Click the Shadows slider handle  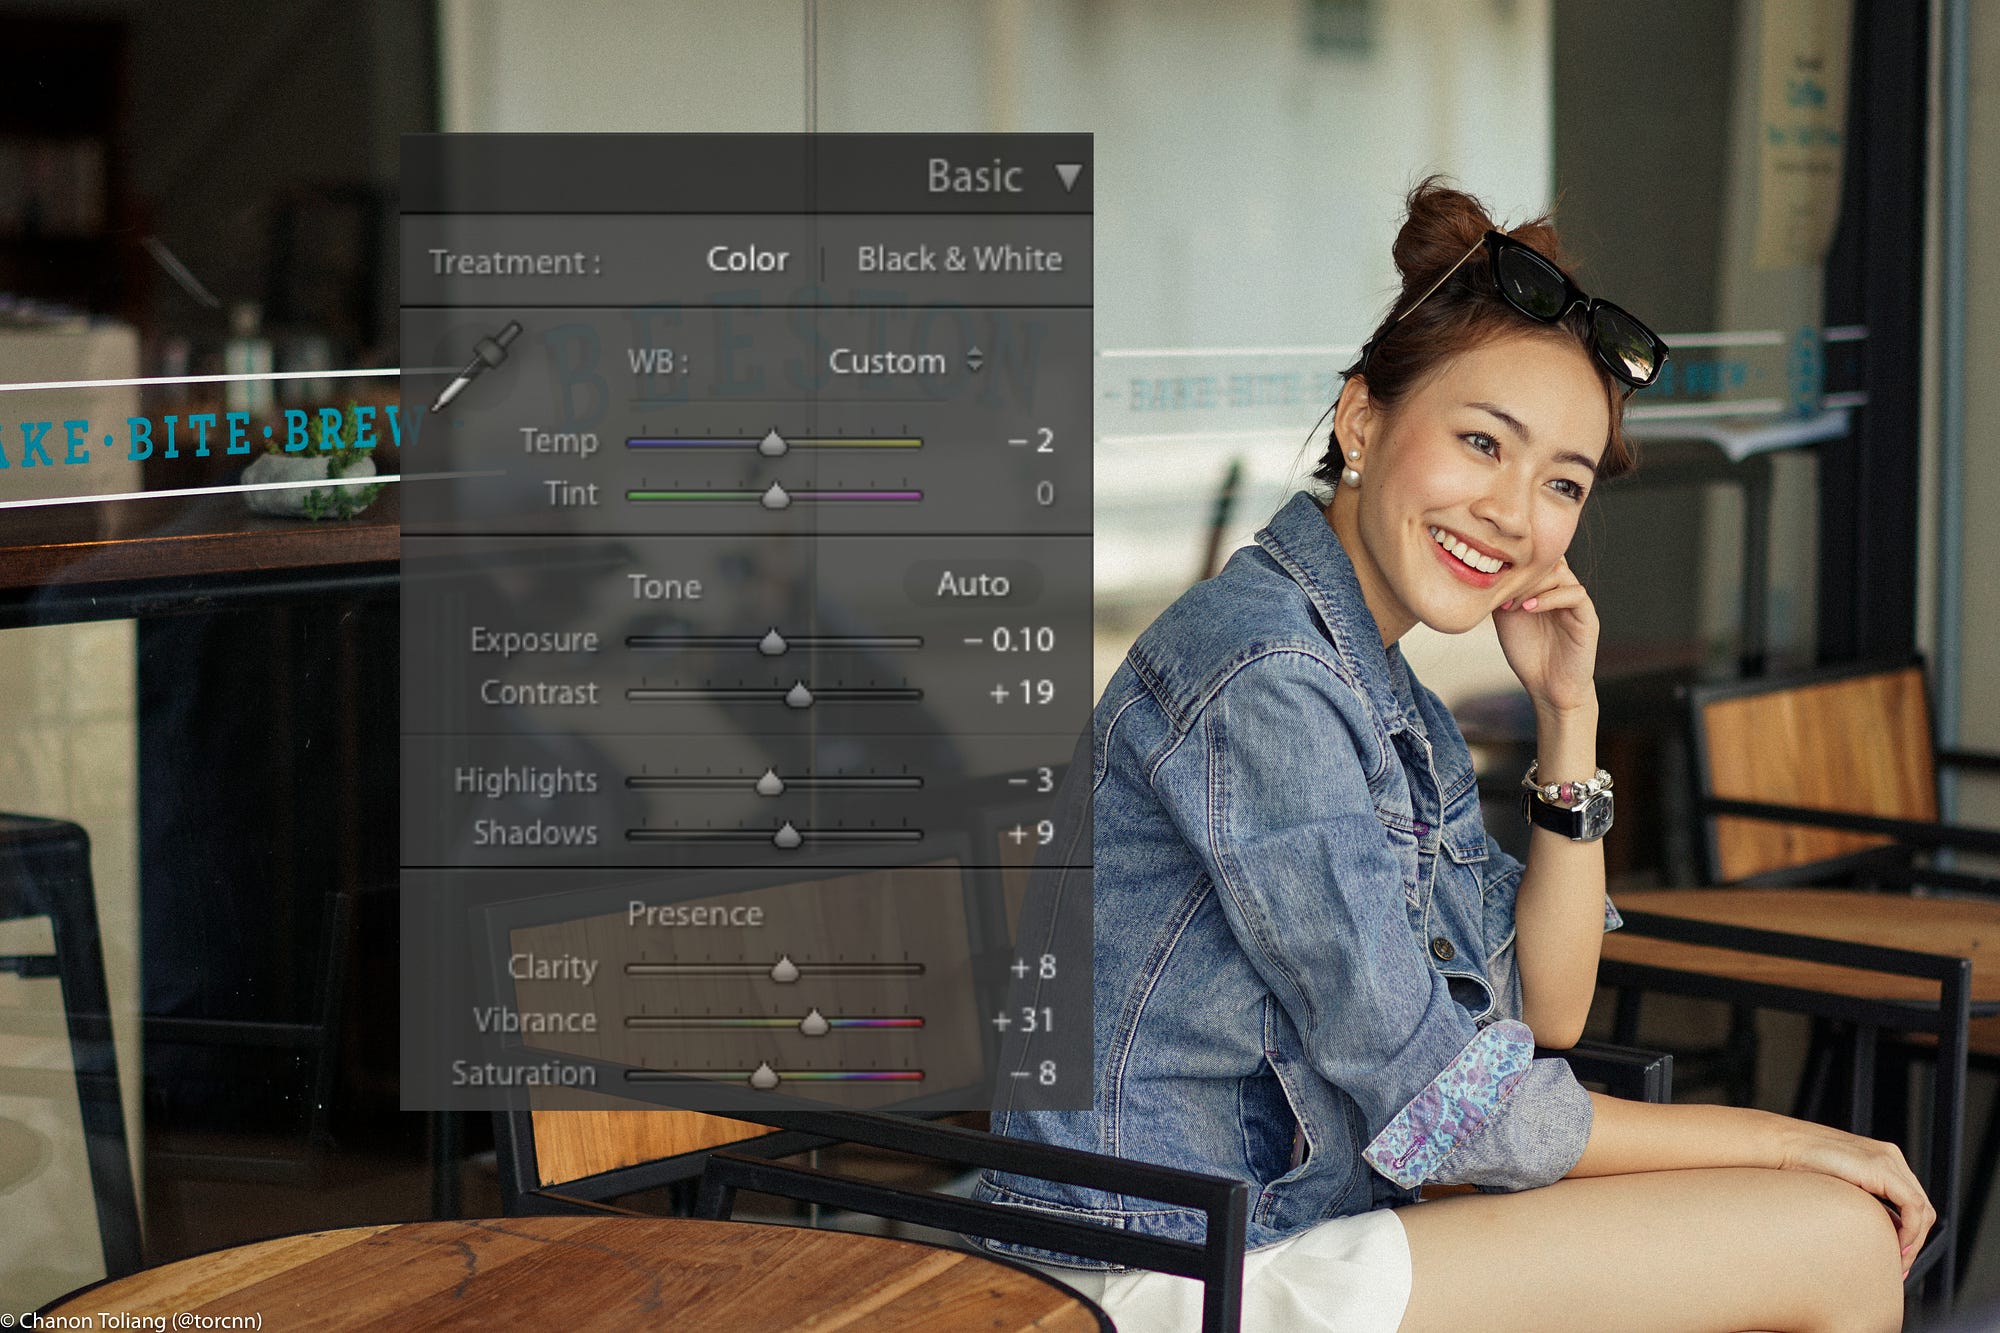[x=787, y=835]
